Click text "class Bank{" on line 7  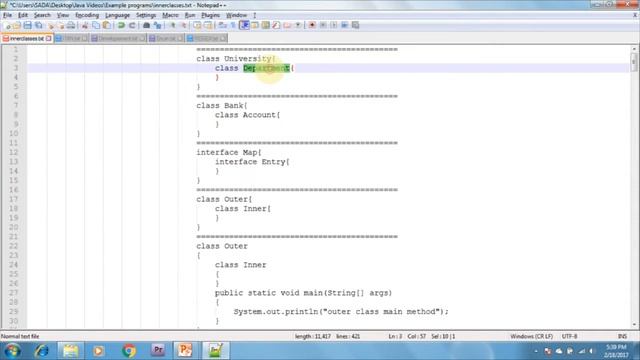tap(222, 106)
